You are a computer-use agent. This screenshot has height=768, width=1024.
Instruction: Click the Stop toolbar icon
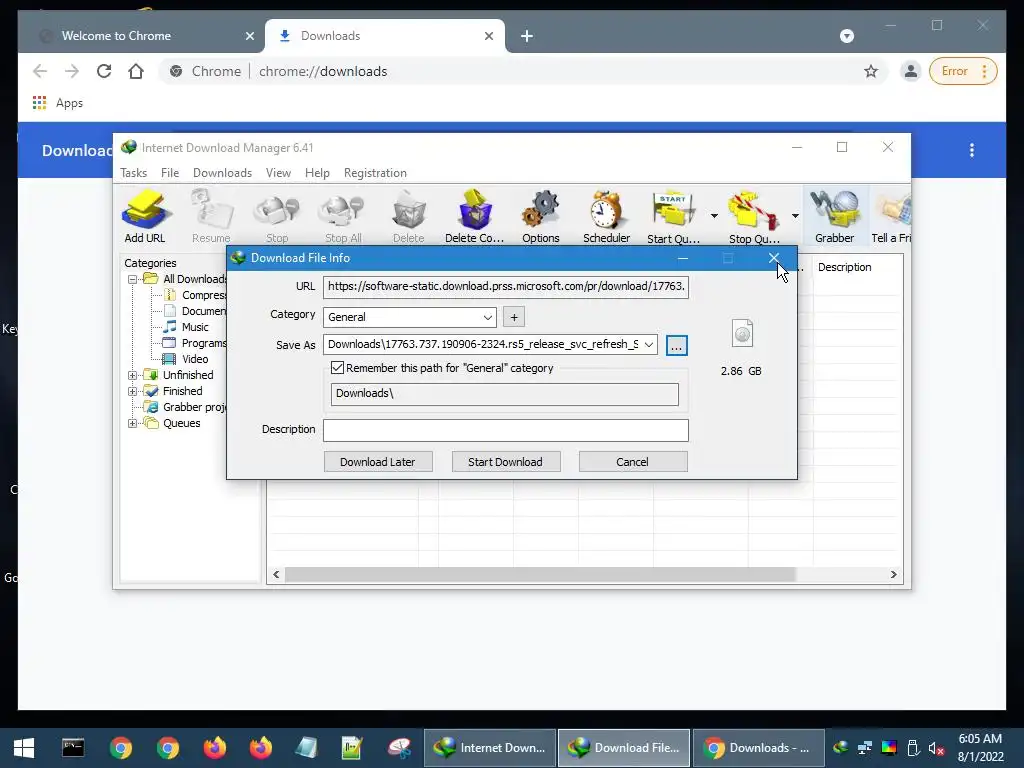tap(277, 216)
